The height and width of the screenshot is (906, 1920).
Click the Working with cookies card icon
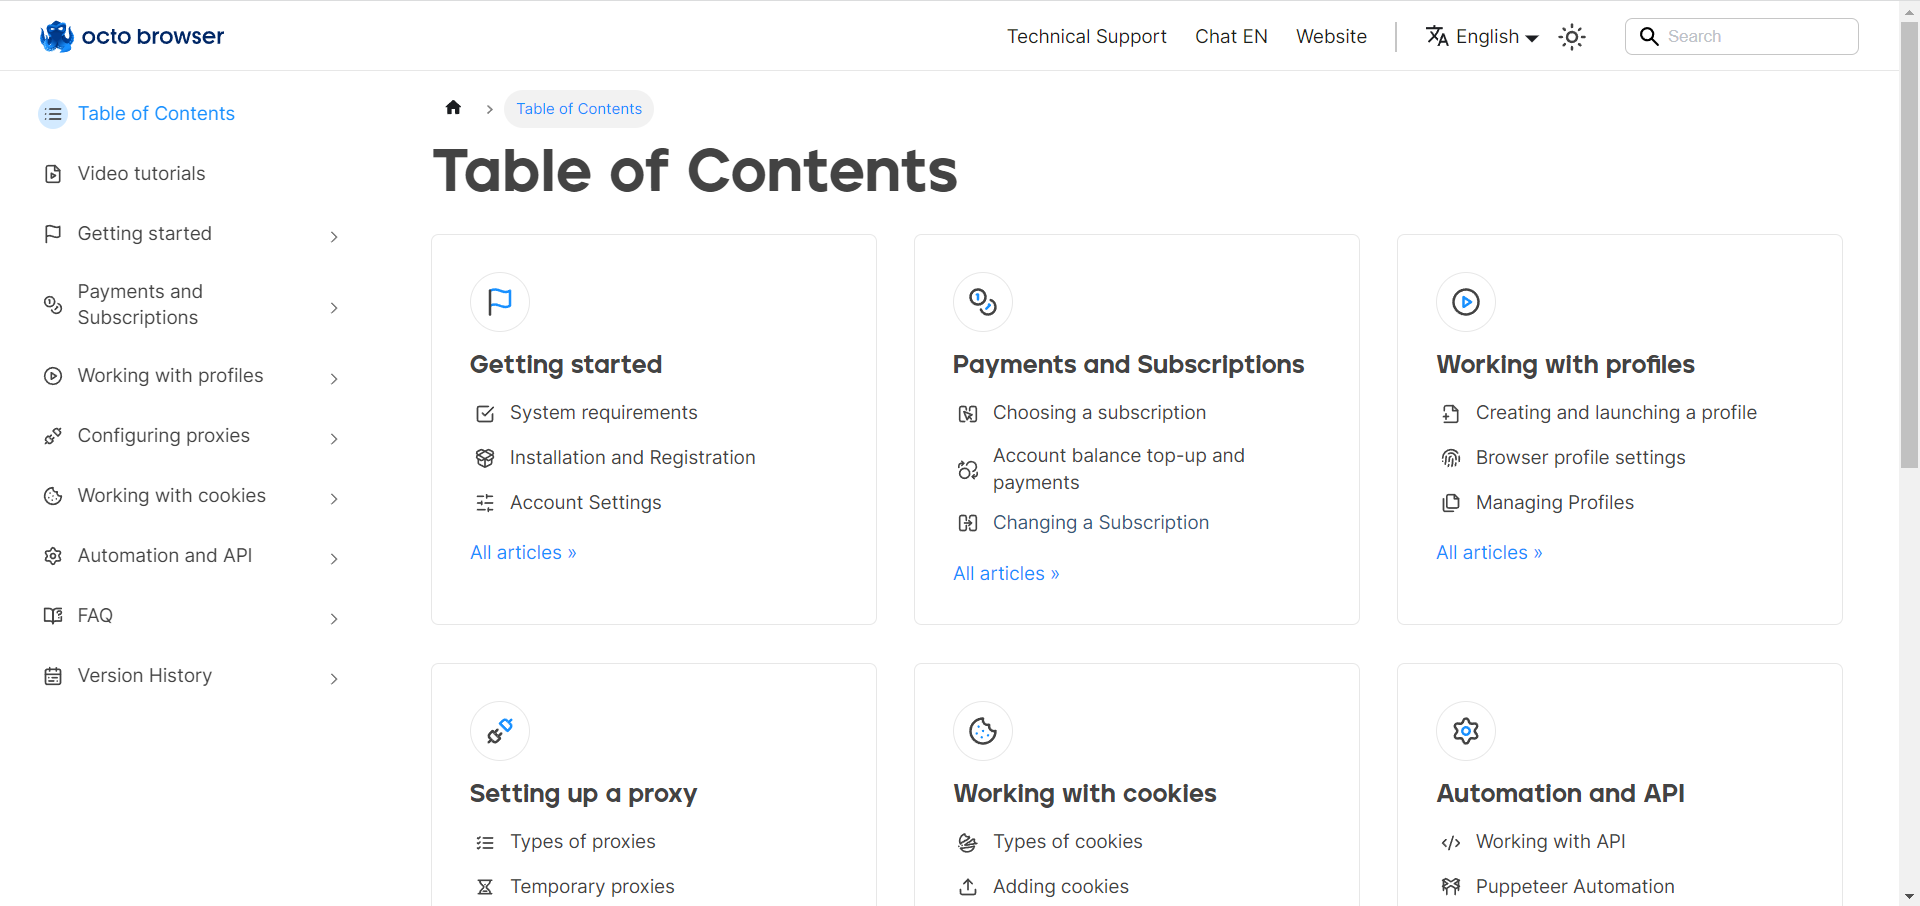click(982, 730)
